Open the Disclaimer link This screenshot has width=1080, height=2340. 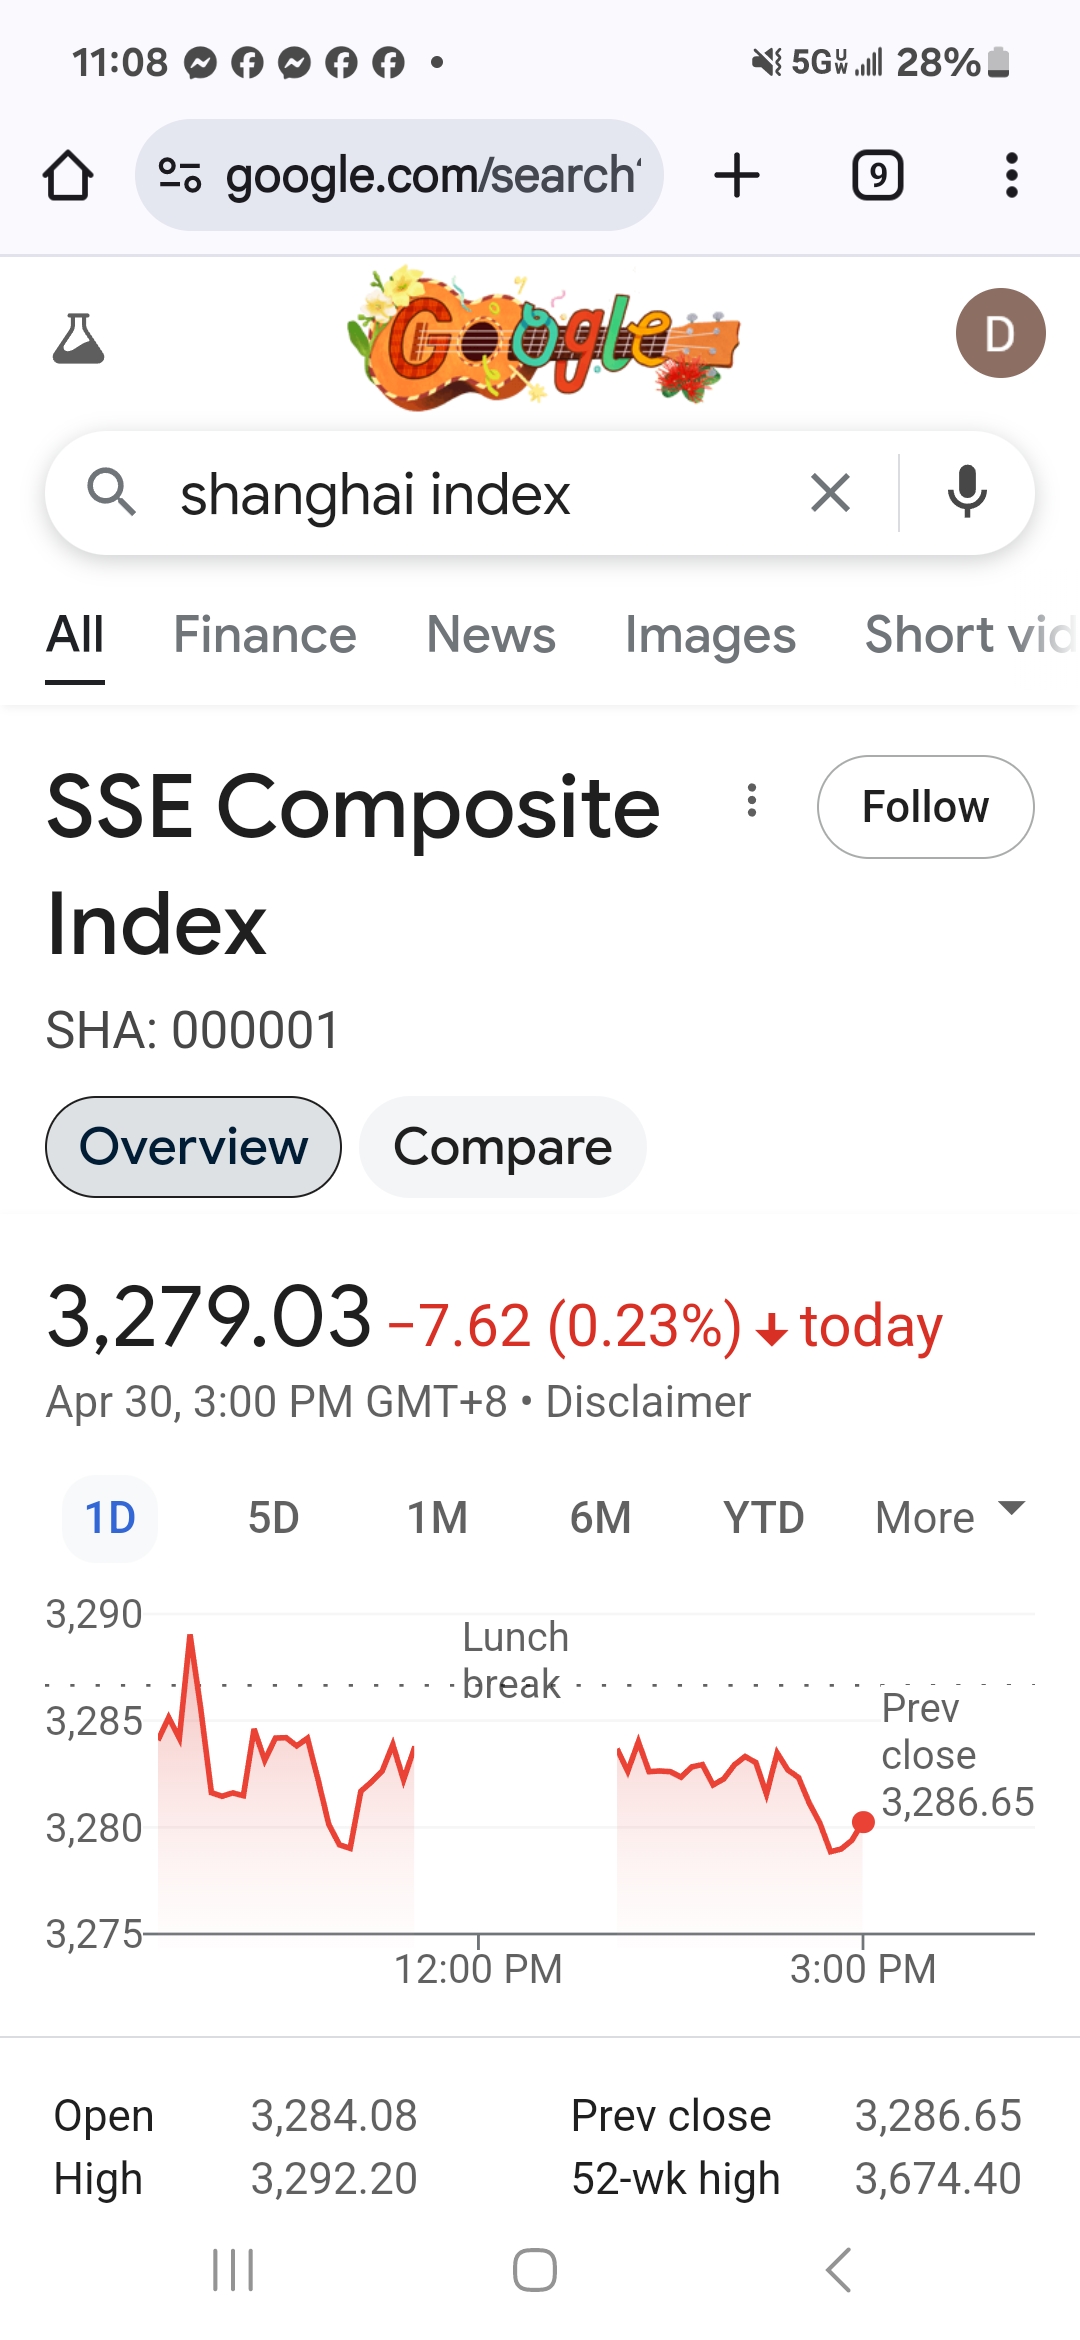(x=648, y=1402)
